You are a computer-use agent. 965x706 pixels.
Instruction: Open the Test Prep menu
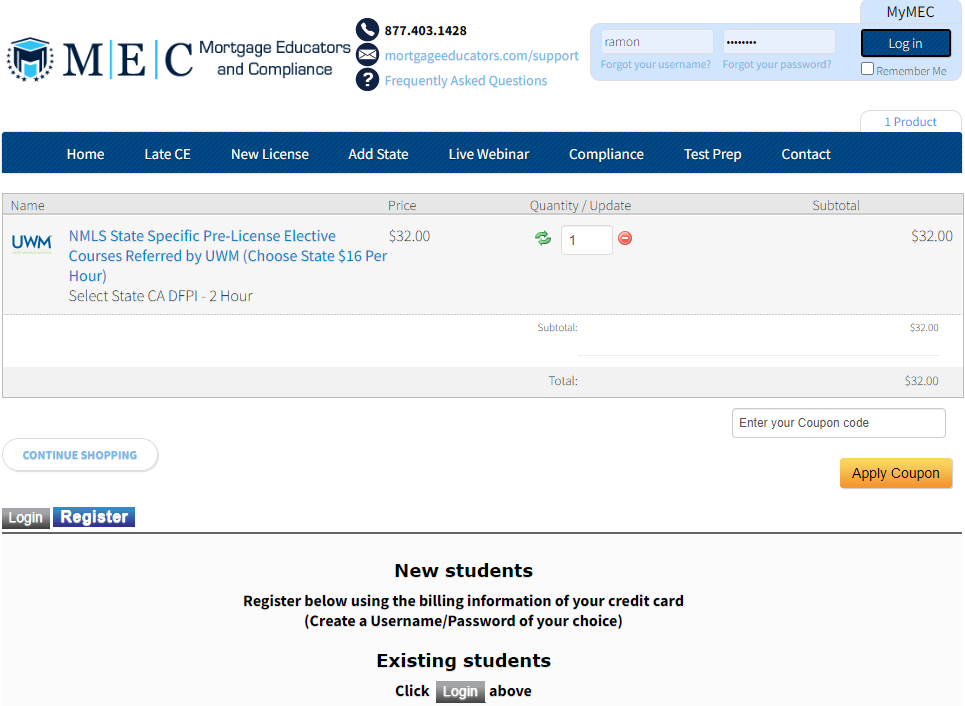click(x=713, y=154)
